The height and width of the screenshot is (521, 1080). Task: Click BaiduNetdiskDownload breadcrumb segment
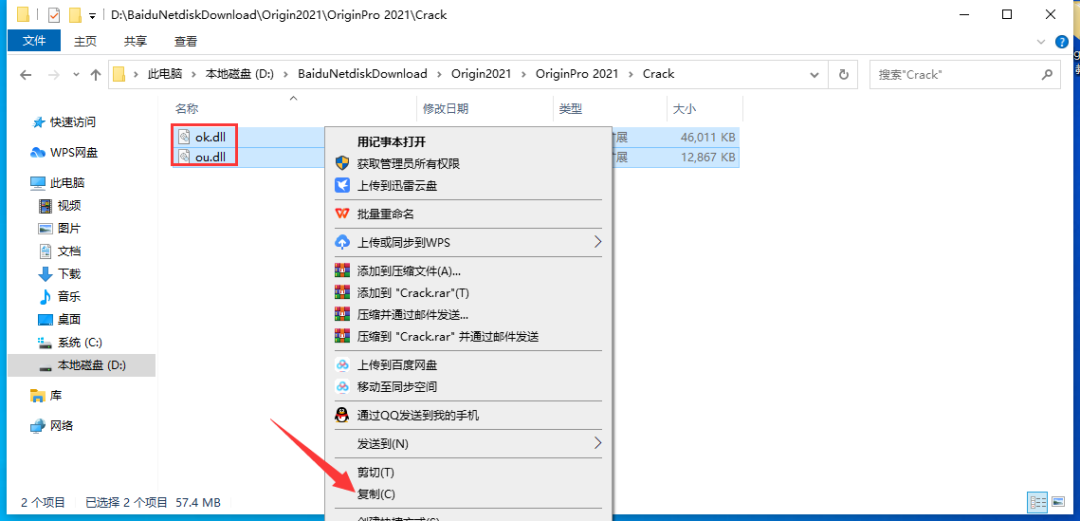pos(362,74)
